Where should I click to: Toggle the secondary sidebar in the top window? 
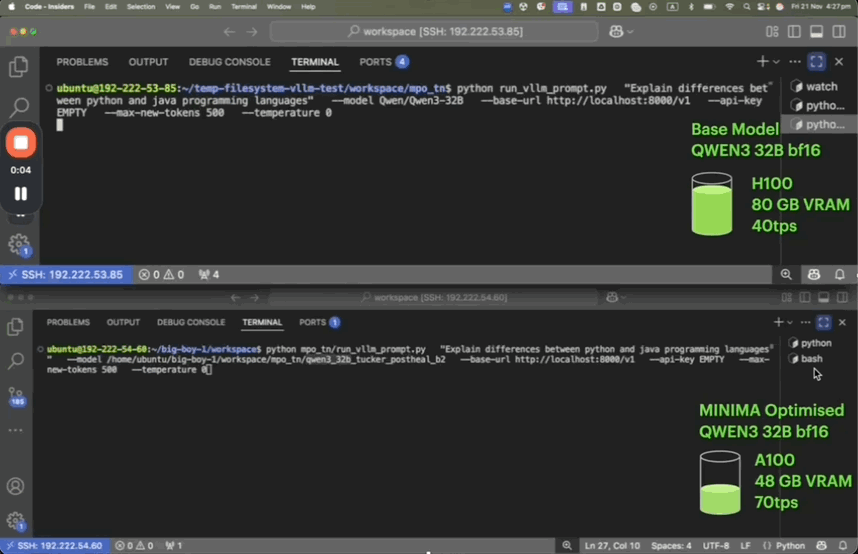point(839,32)
